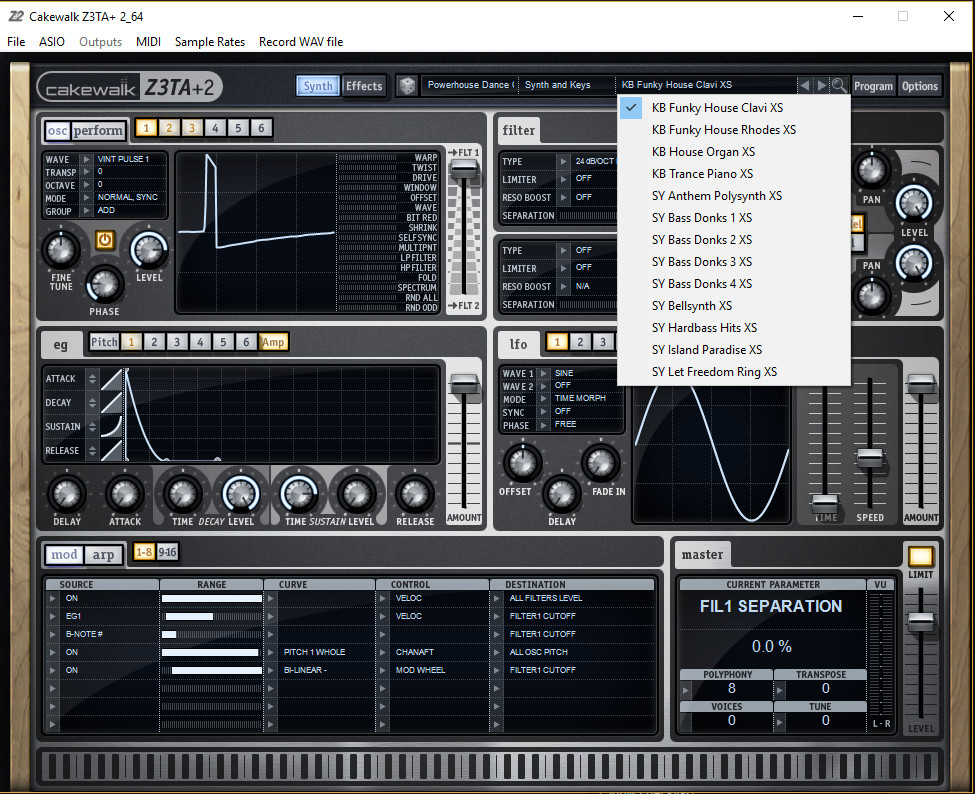975x794 pixels.
Task: Open the patch search magnifier
Action: pyautogui.click(x=839, y=86)
